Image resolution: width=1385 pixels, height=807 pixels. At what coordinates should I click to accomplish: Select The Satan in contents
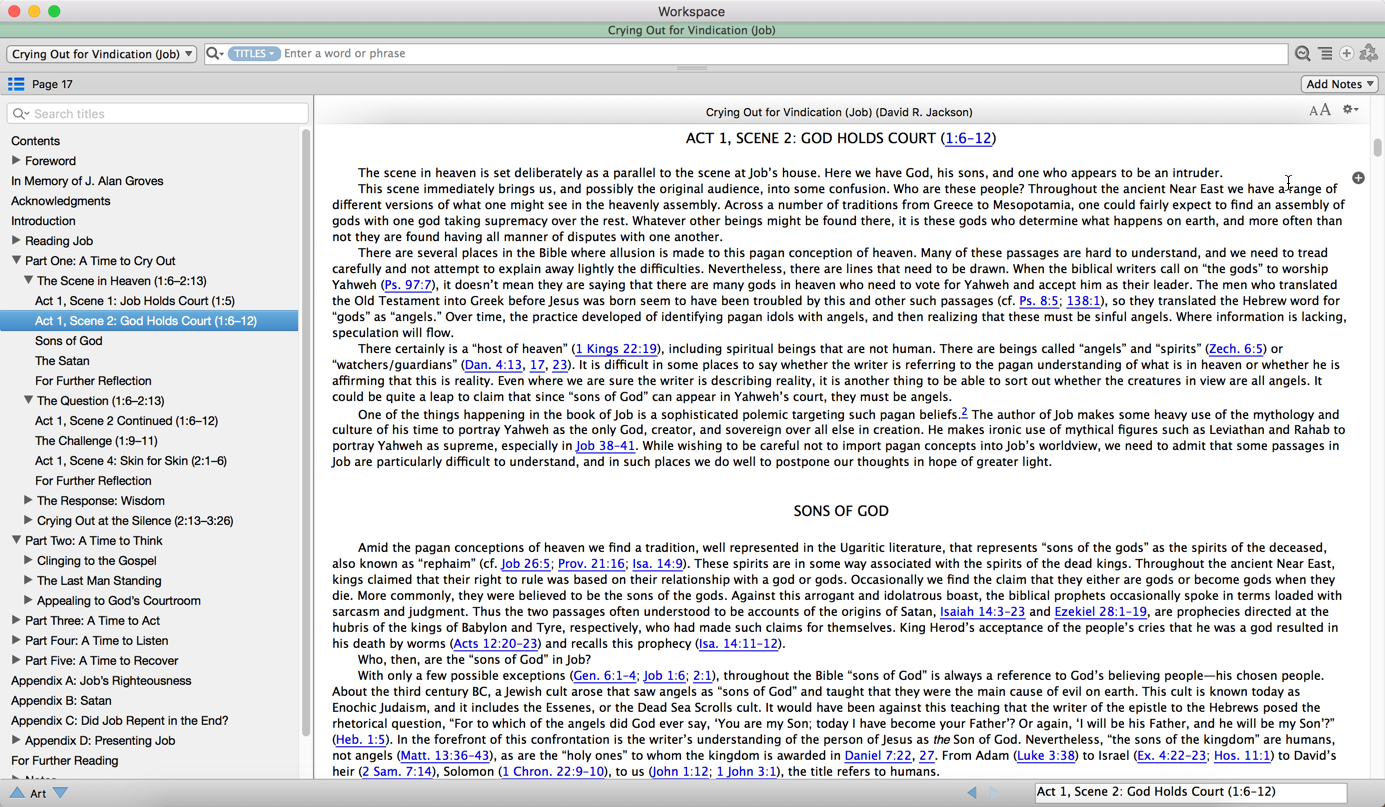point(62,361)
